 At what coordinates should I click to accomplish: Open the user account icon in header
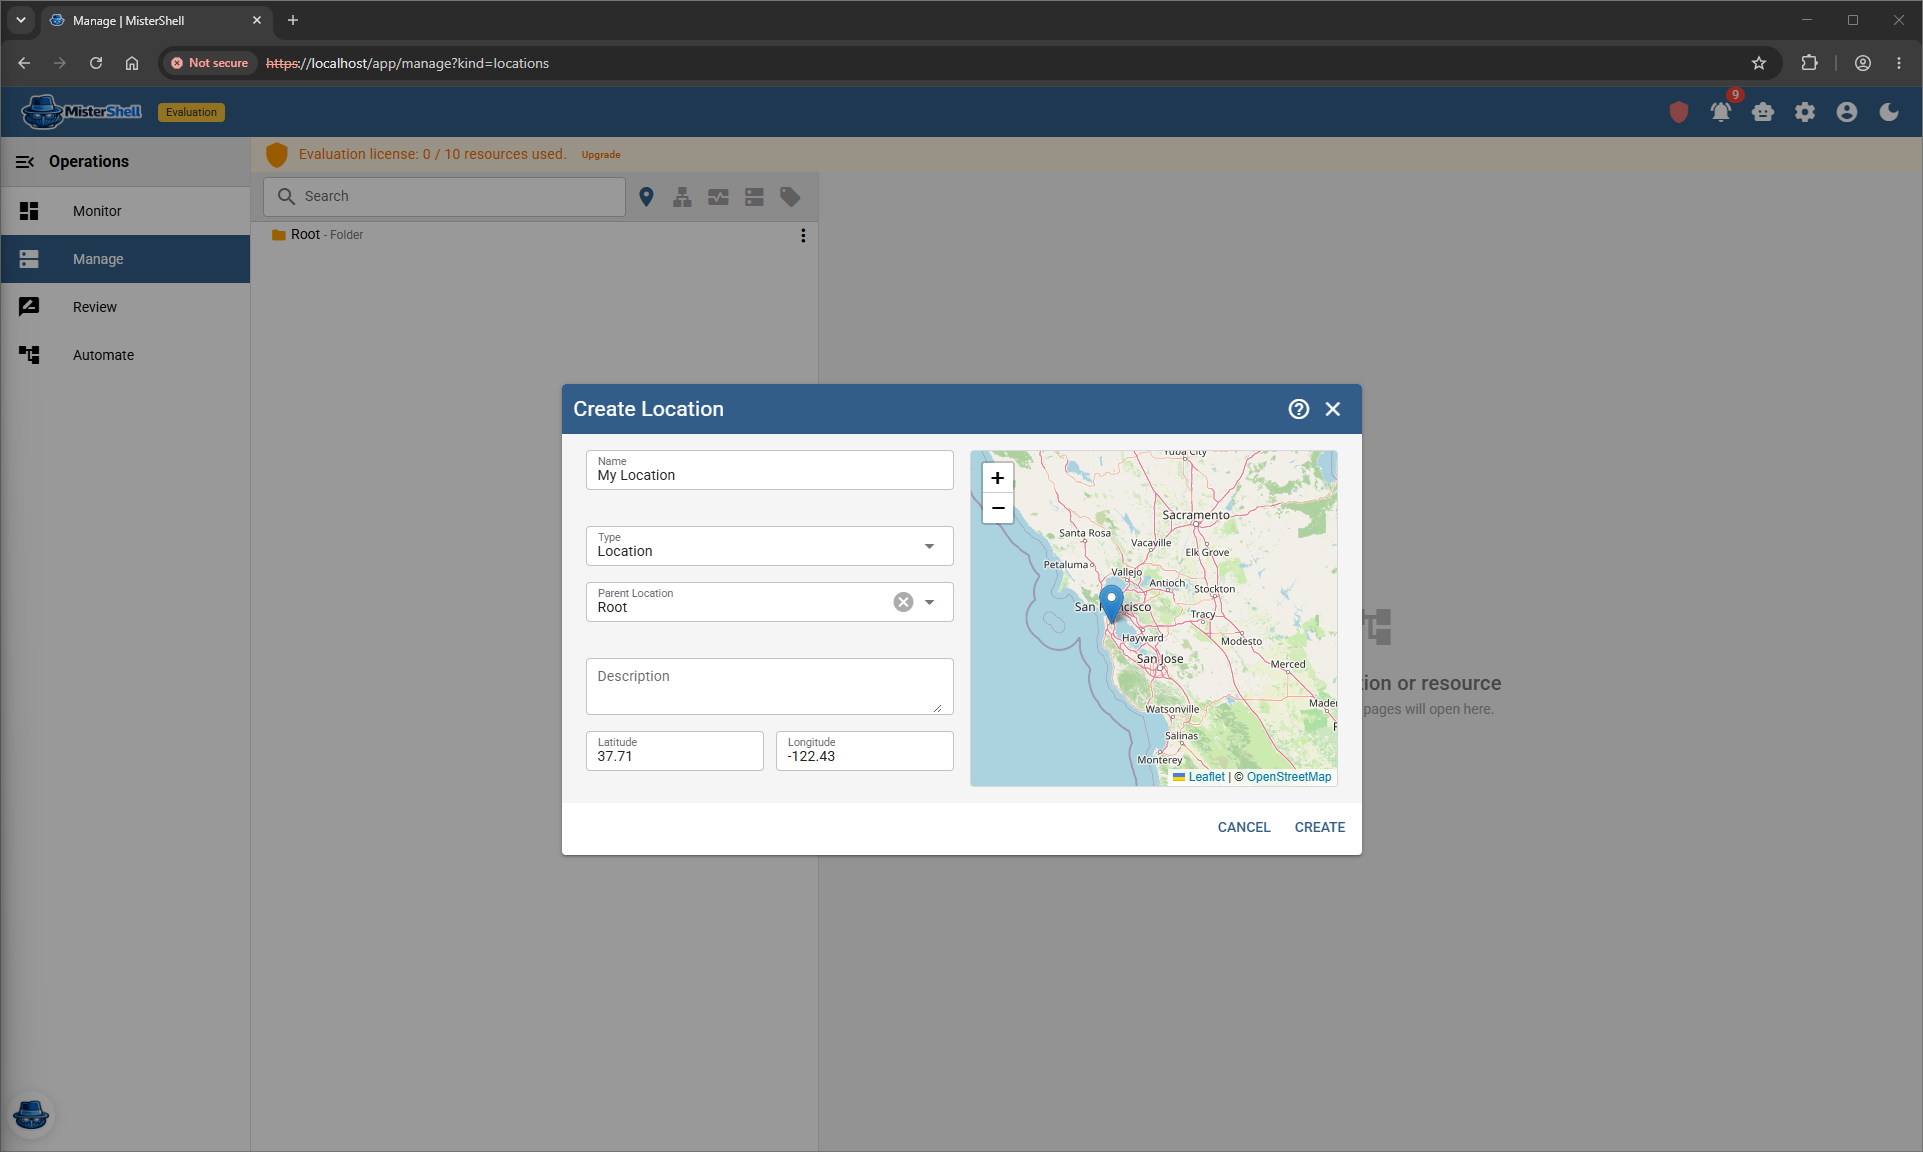tap(1847, 112)
